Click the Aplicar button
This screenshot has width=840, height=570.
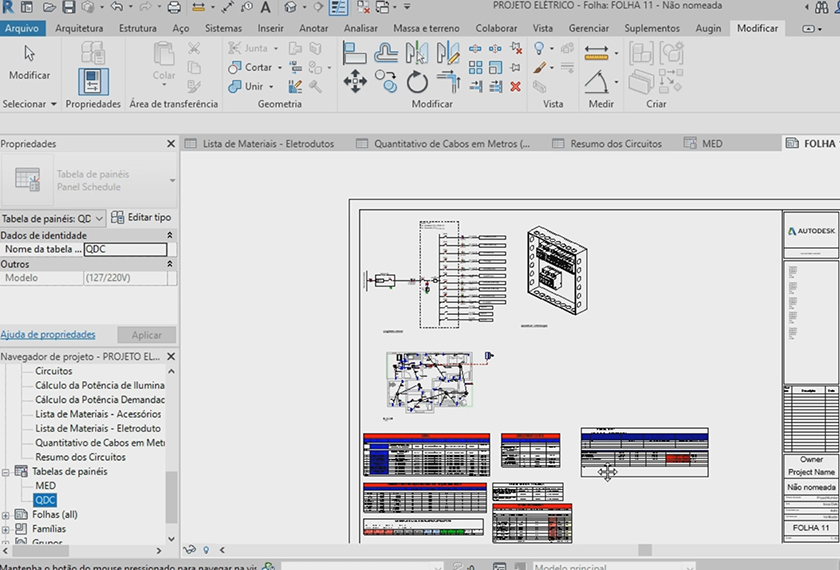146,335
